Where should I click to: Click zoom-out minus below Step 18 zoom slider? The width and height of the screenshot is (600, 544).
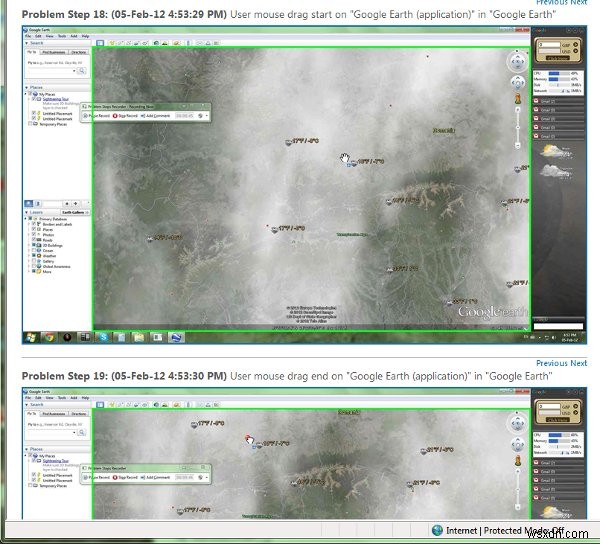518,146
